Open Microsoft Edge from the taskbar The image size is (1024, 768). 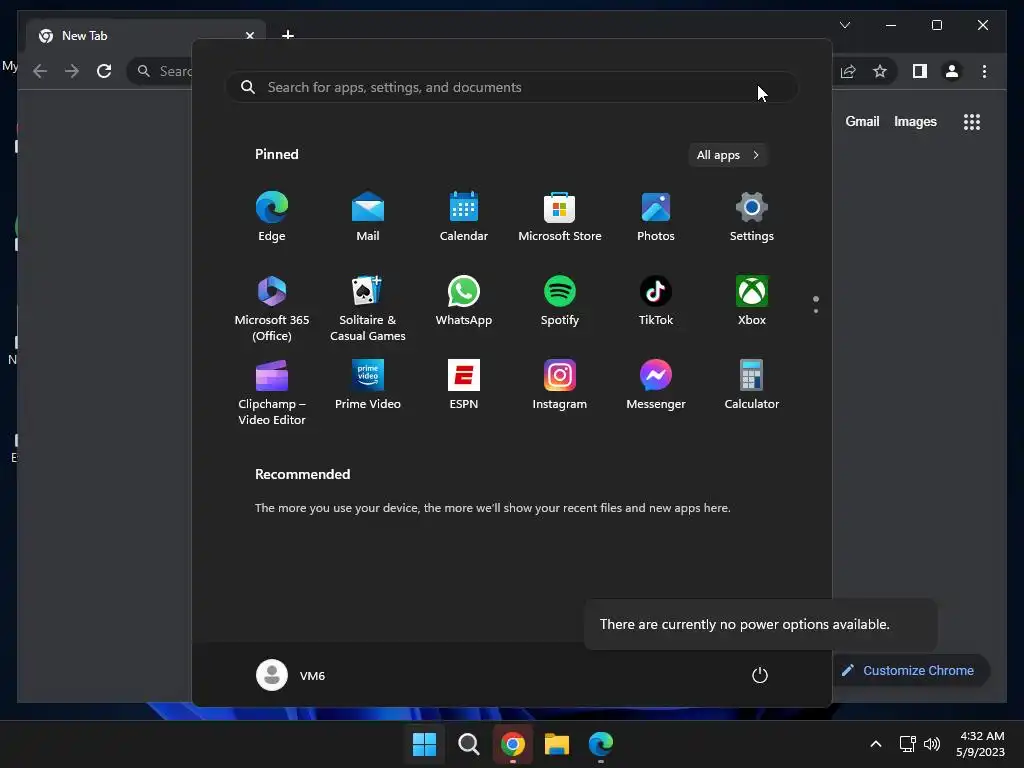click(x=601, y=744)
